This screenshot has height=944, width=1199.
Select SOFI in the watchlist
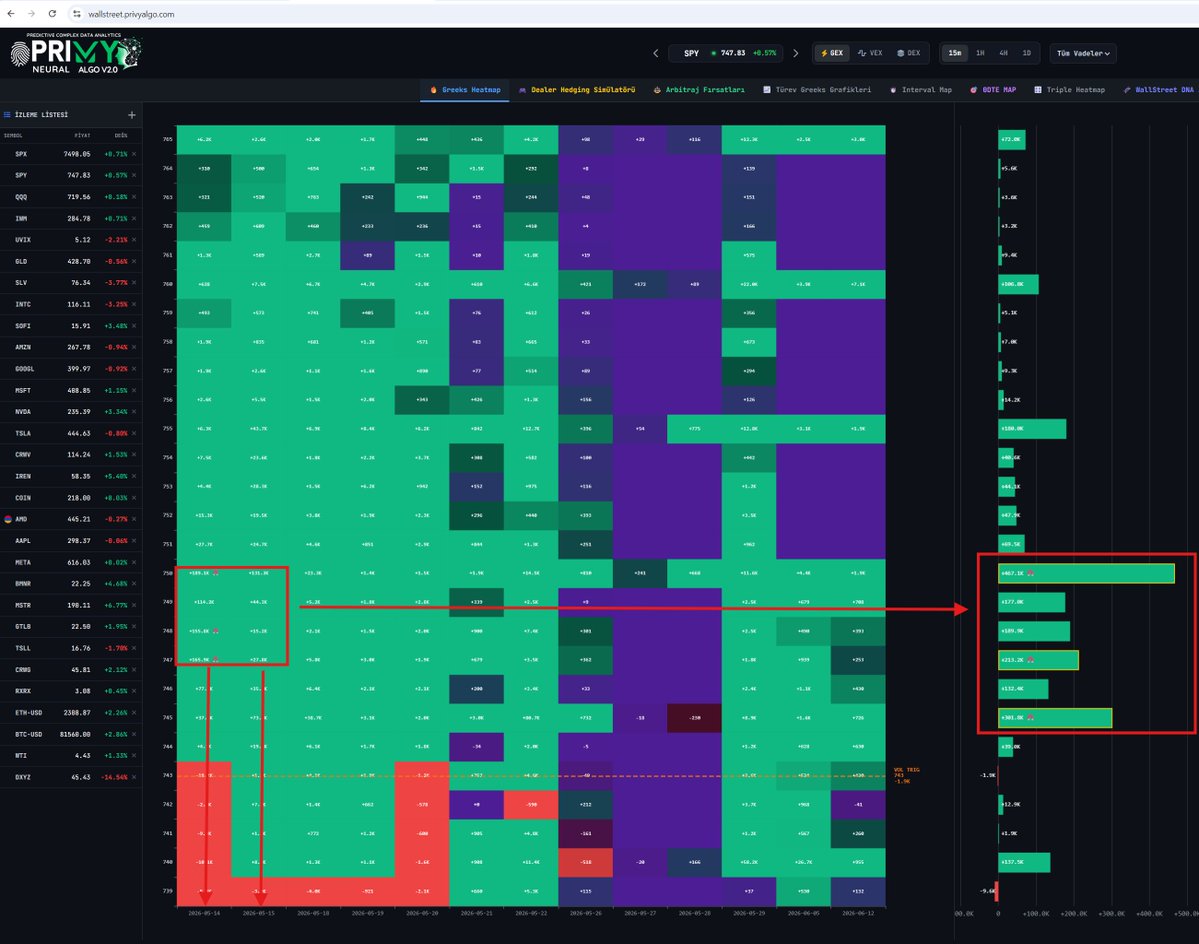click(x=71, y=326)
